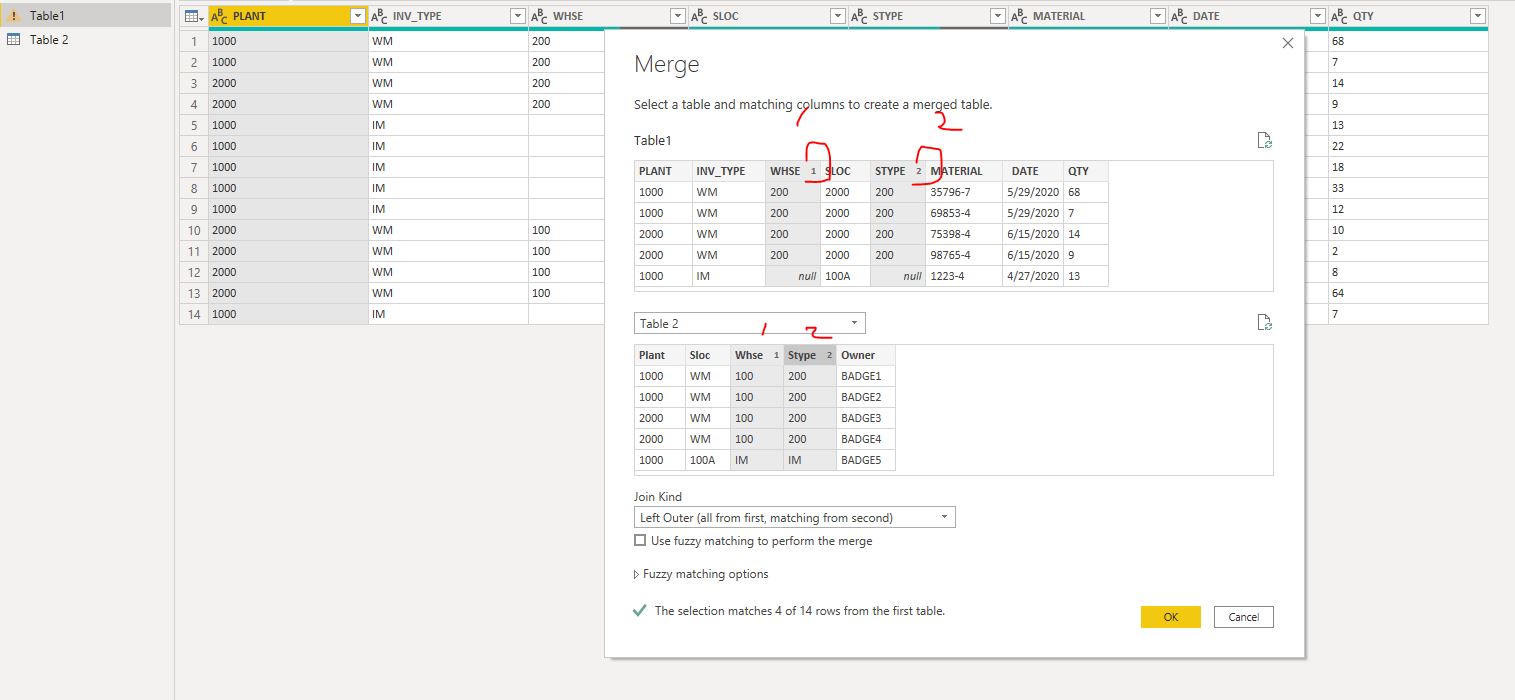Open QTY column filter dropdown
1515x700 pixels.
click(1477, 16)
